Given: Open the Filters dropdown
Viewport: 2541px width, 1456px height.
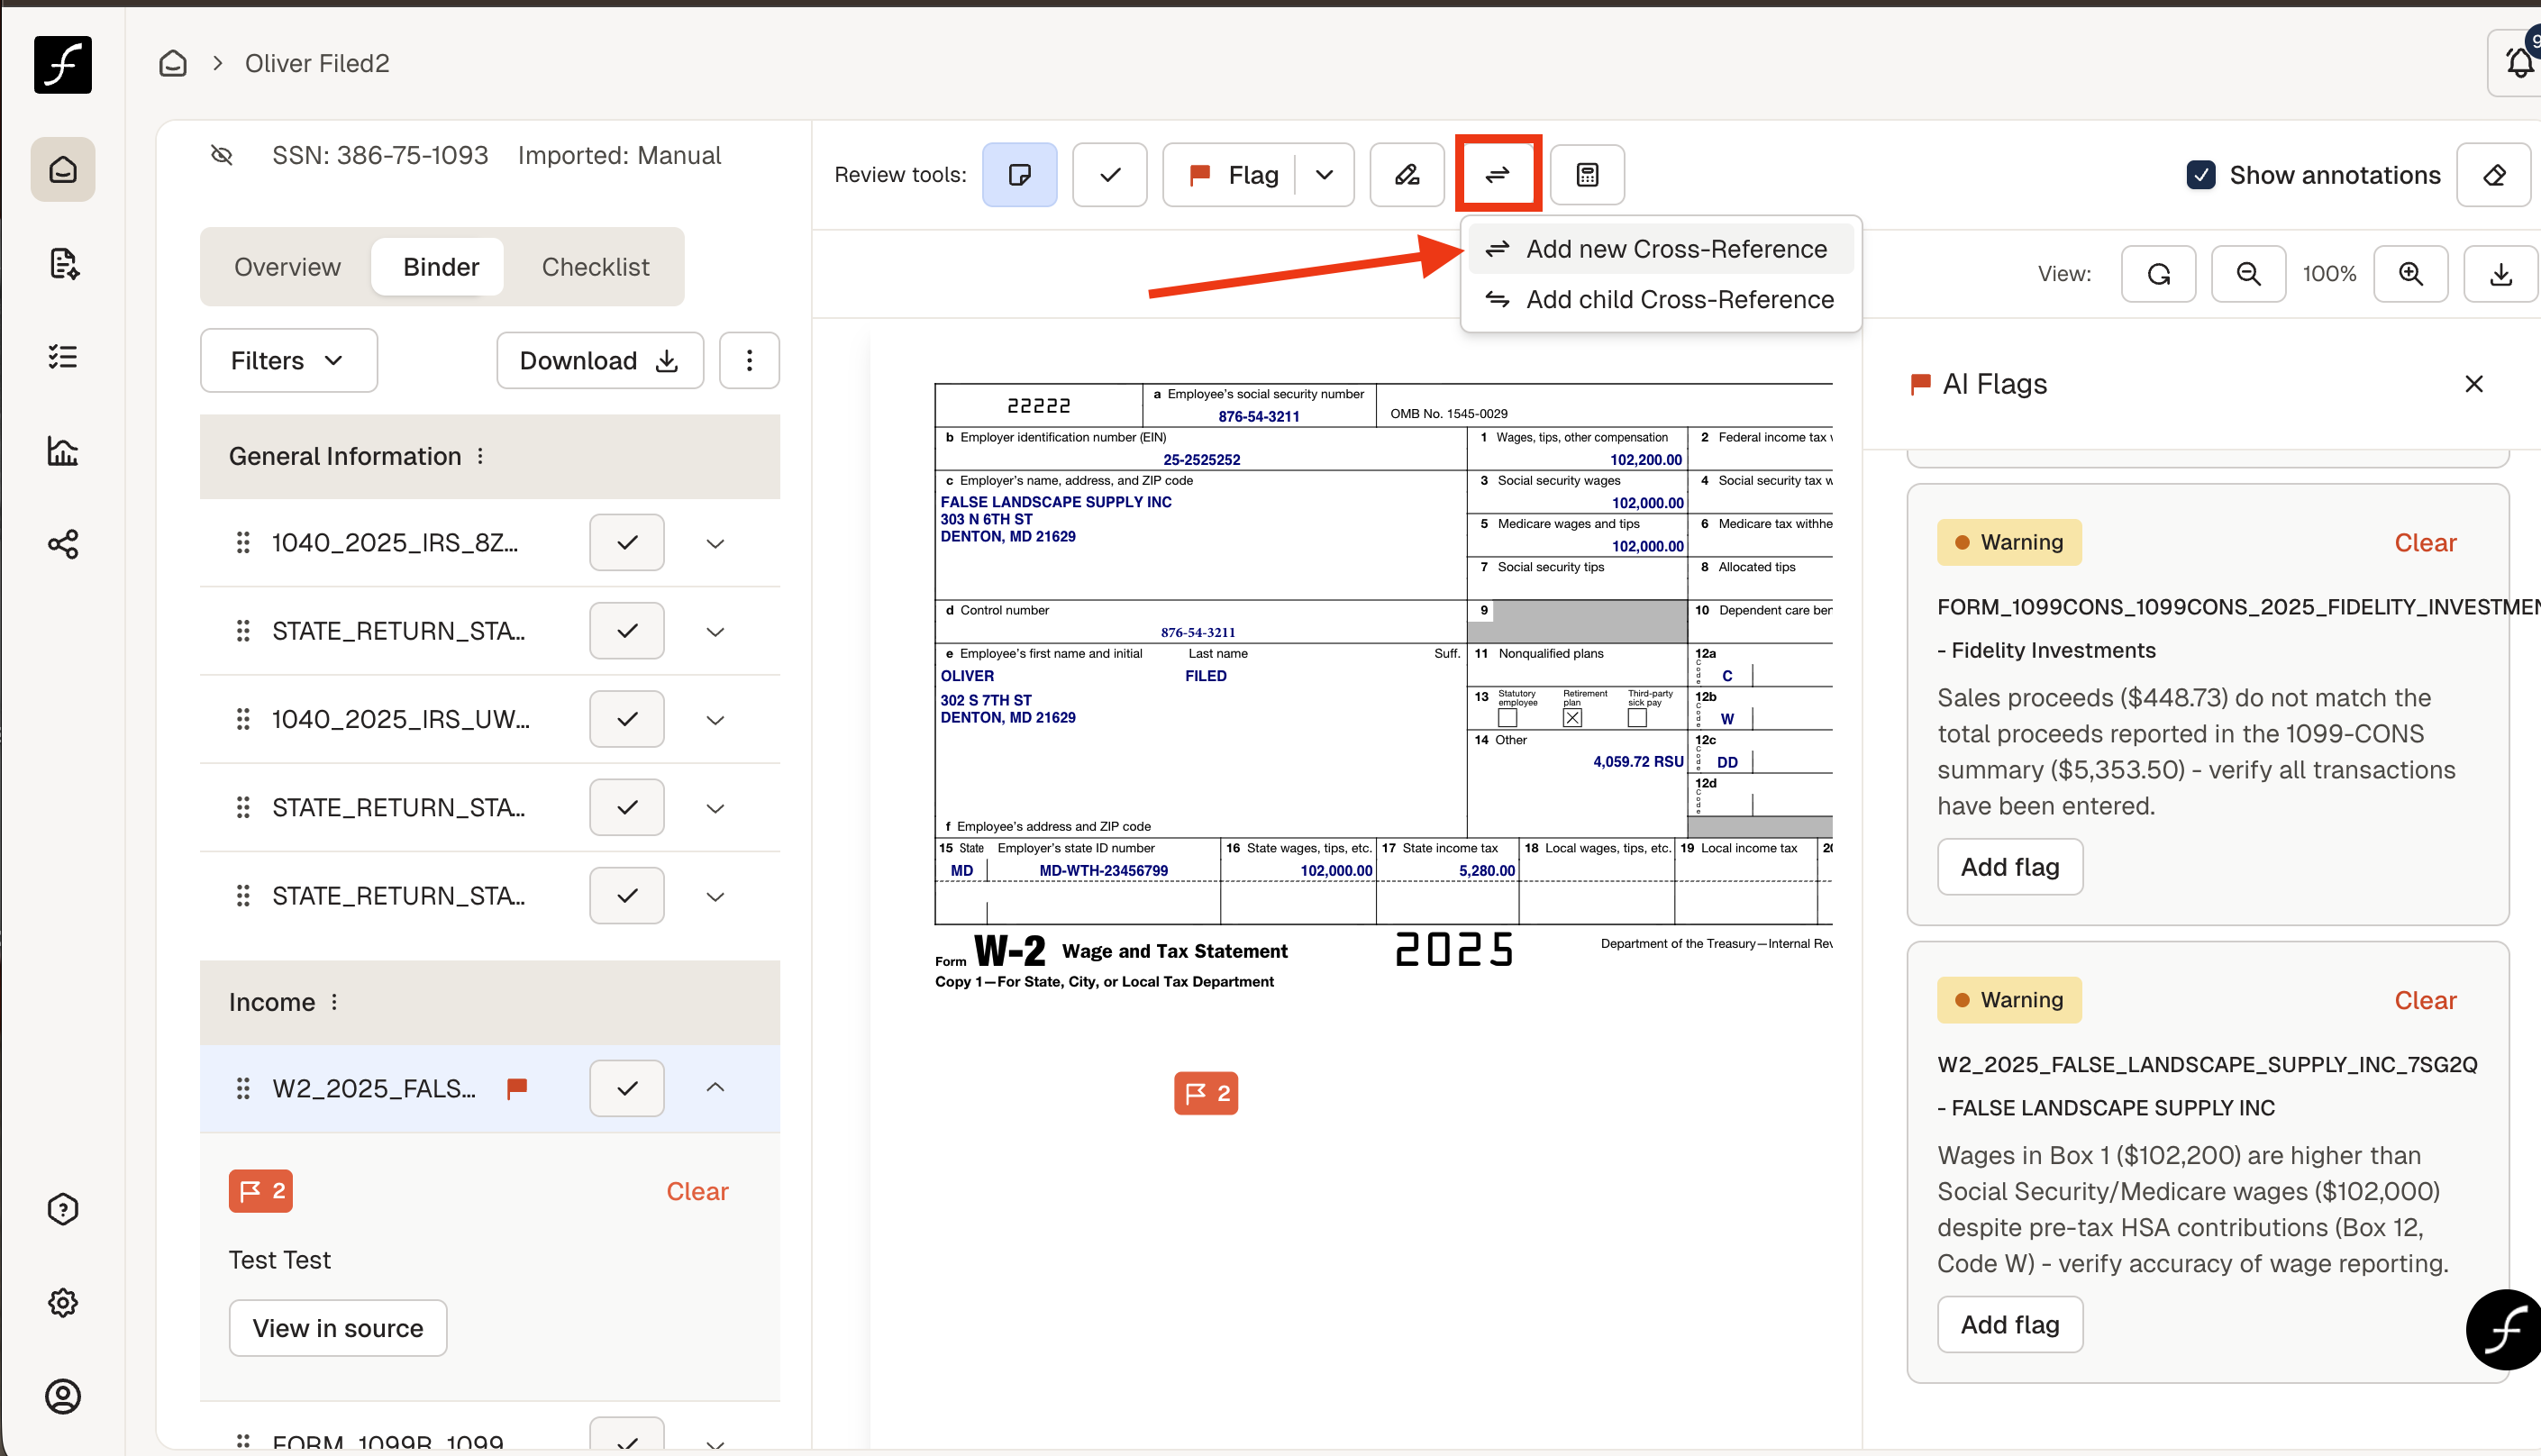Looking at the screenshot, I should click(289, 360).
